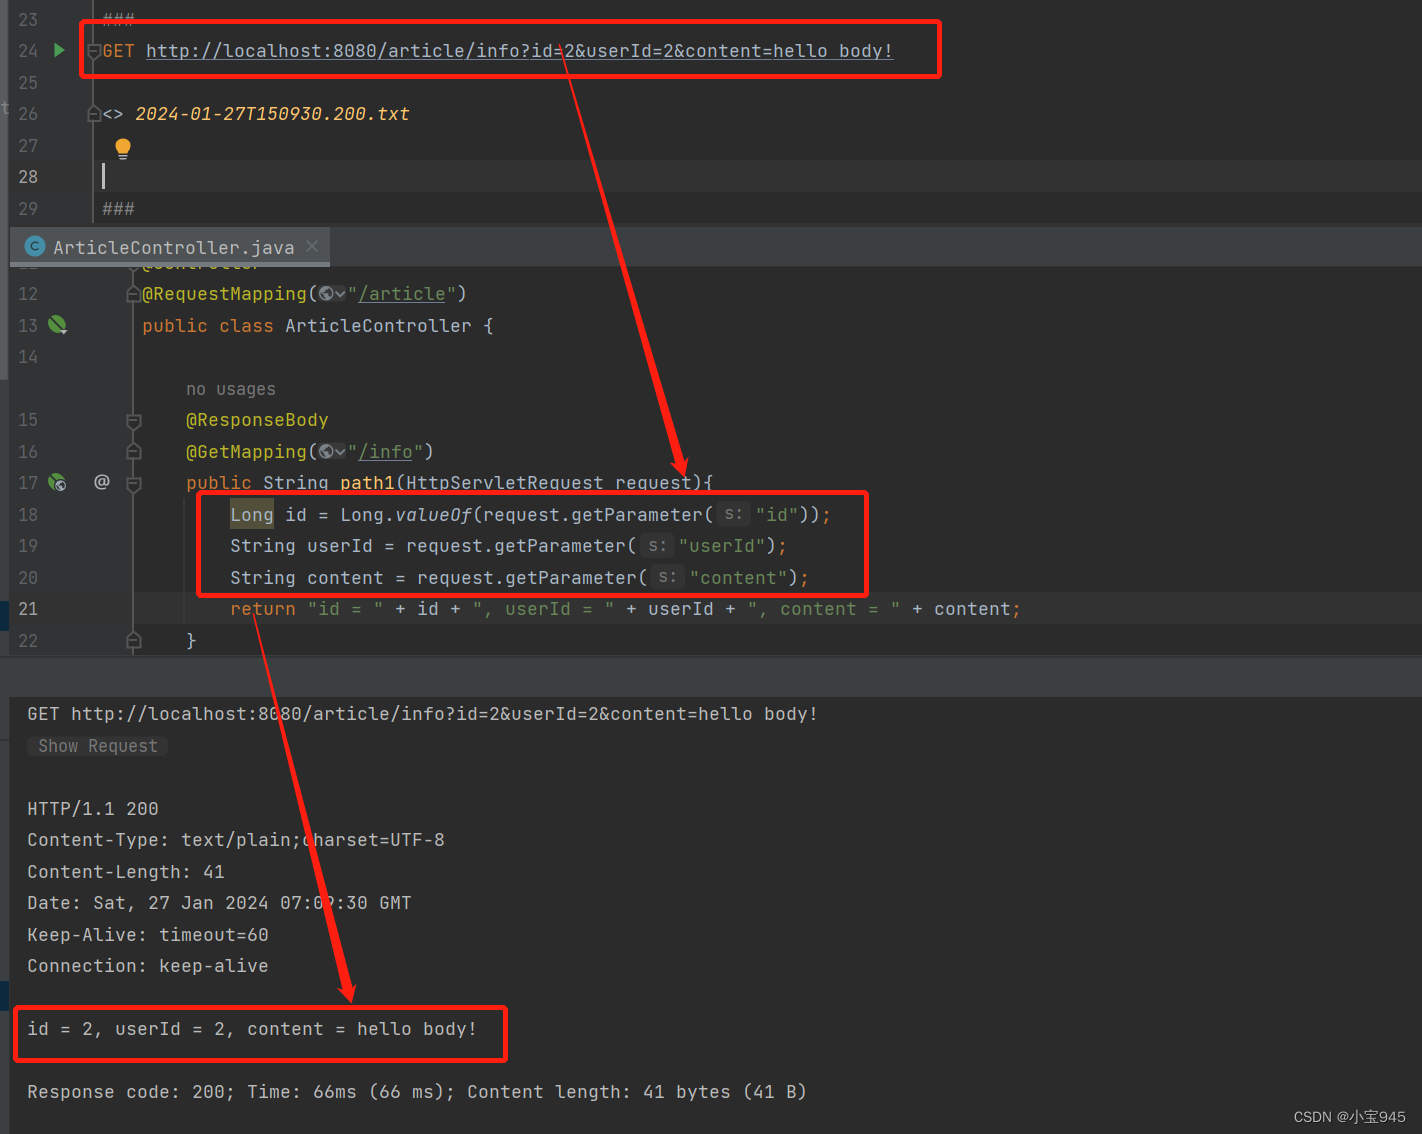1422x1134 pixels.
Task: Click line number 21 in the Java gutter
Action: pyautogui.click(x=28, y=609)
